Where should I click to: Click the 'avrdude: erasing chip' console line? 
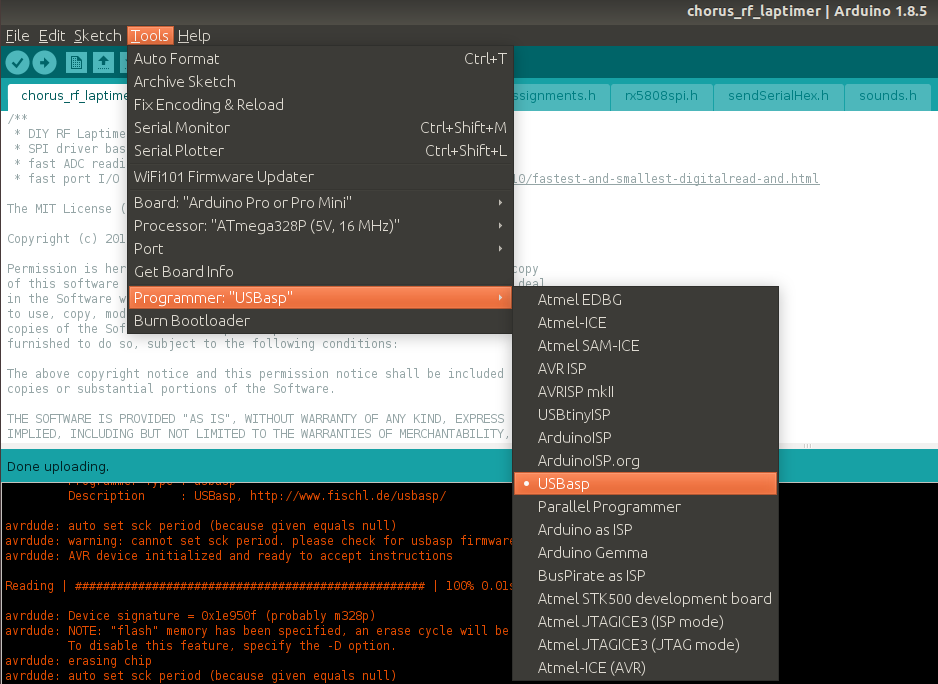tap(78, 661)
